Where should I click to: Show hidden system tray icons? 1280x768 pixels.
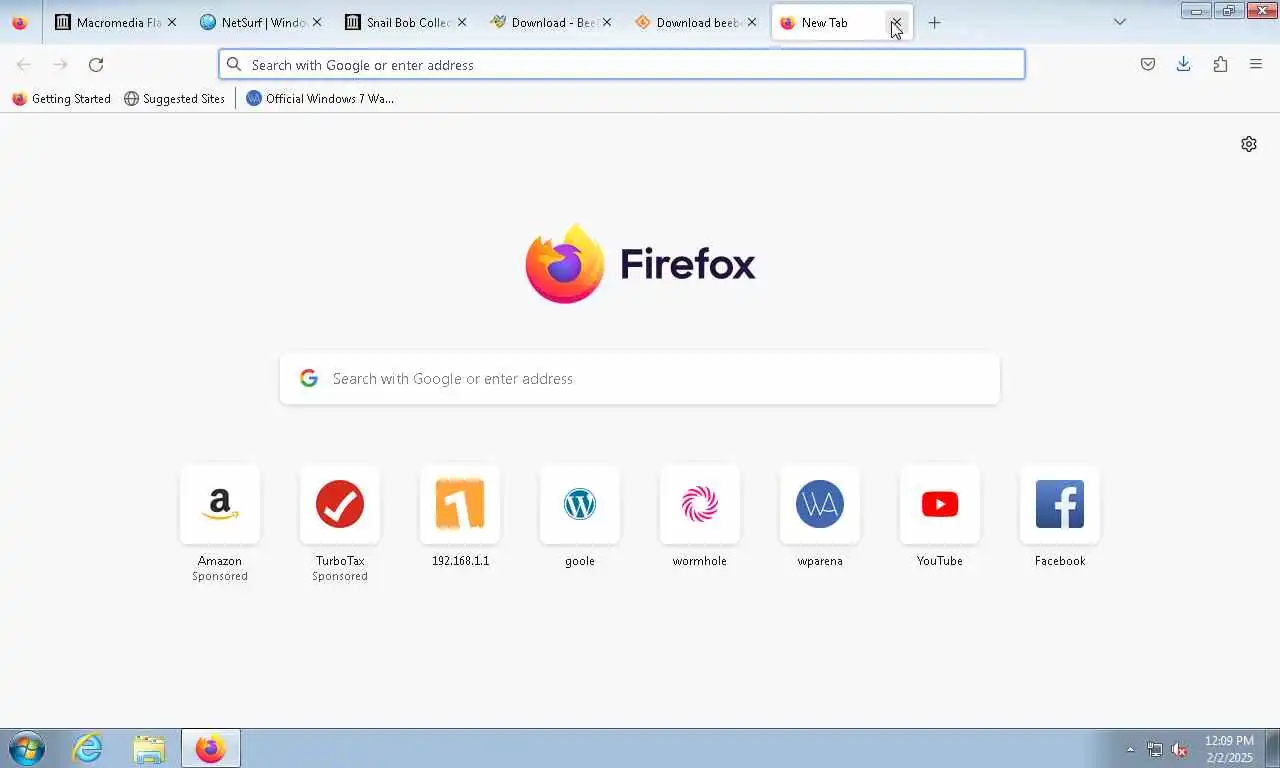pos(1131,749)
